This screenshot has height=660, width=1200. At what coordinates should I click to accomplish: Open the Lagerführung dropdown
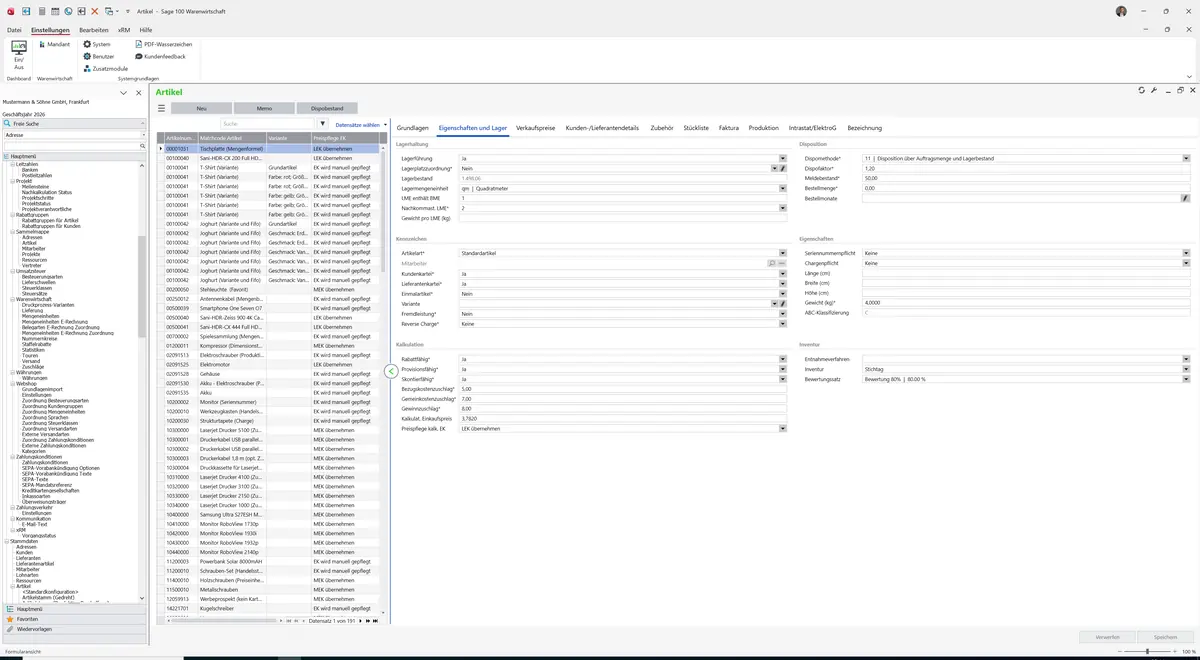point(783,159)
